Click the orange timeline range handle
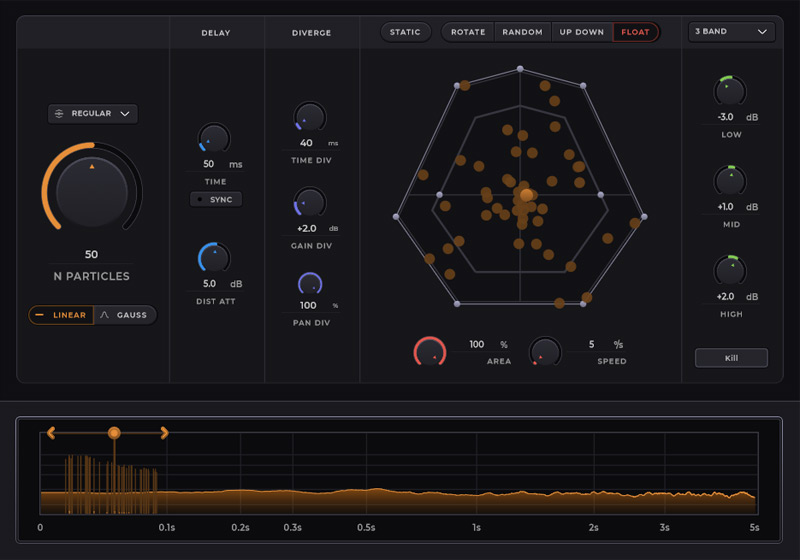The image size is (800, 560). point(114,433)
